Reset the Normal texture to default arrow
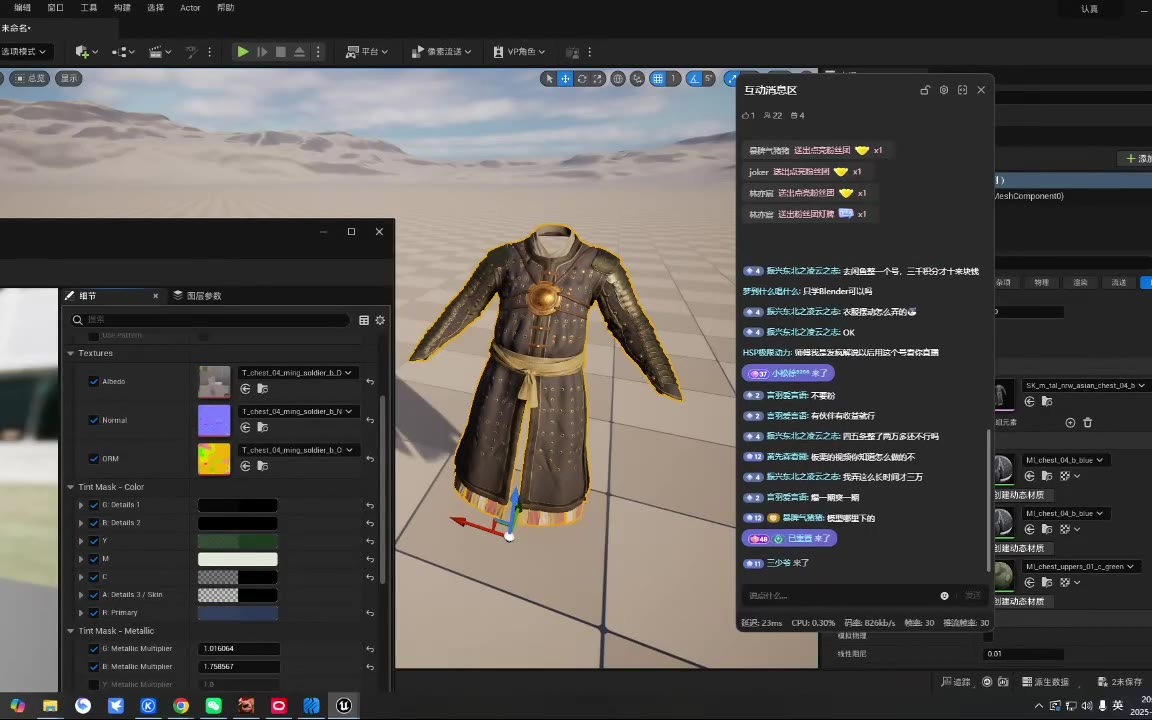 tap(370, 420)
